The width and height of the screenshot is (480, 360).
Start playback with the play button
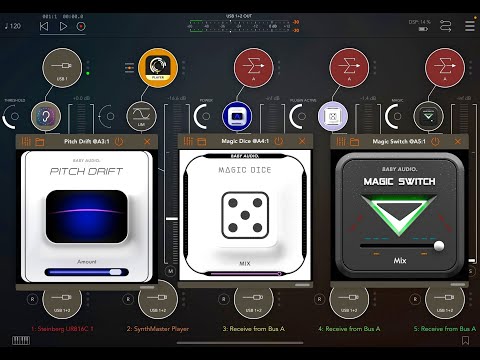pyautogui.click(x=63, y=26)
